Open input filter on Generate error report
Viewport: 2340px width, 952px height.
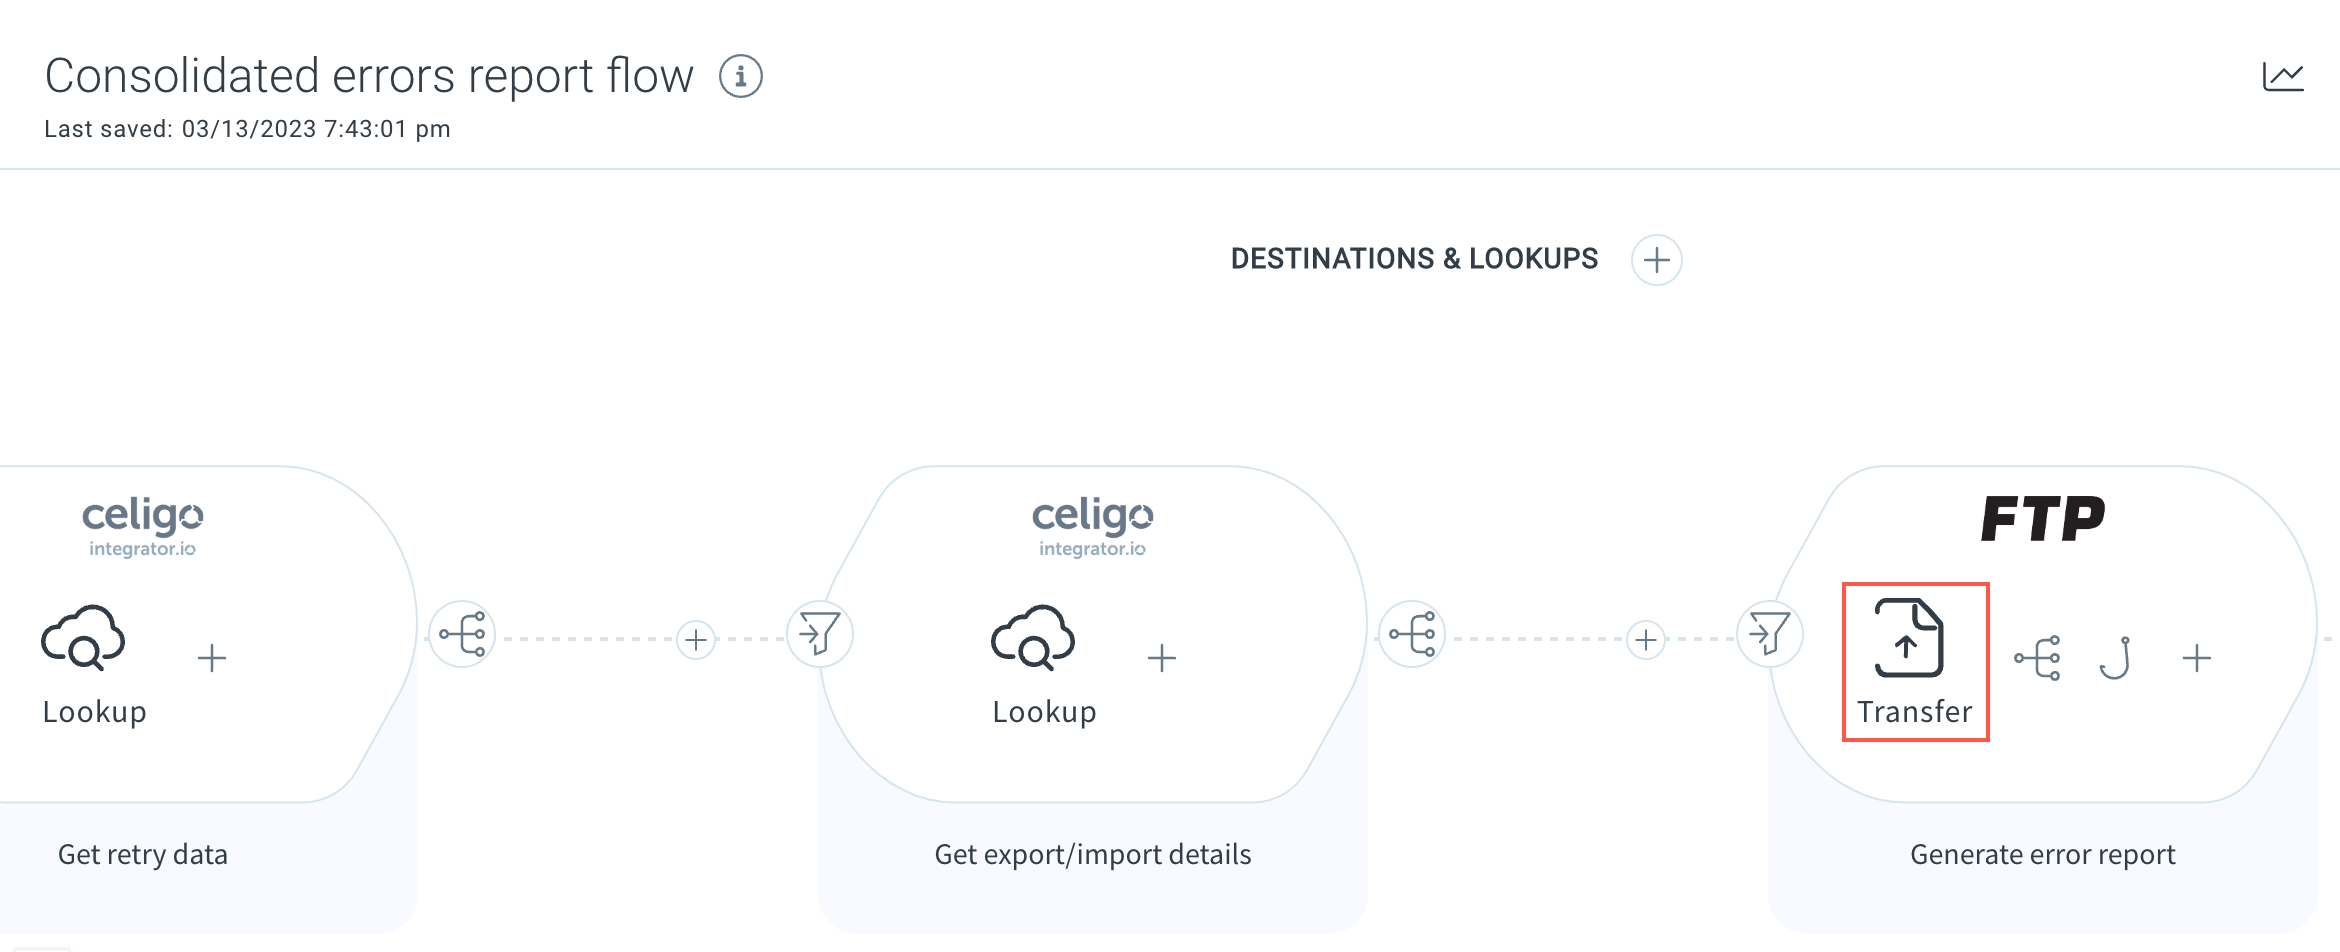[1770, 634]
